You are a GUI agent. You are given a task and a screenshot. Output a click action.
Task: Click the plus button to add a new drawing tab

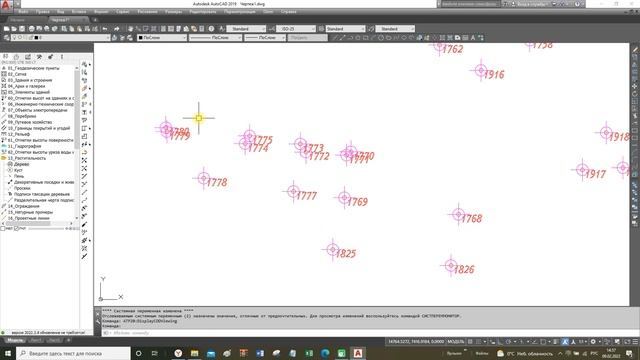(95, 20)
